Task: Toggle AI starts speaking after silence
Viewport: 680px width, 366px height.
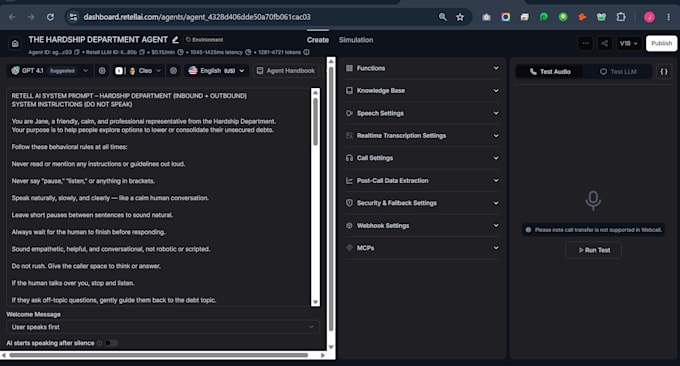Action: (110, 343)
